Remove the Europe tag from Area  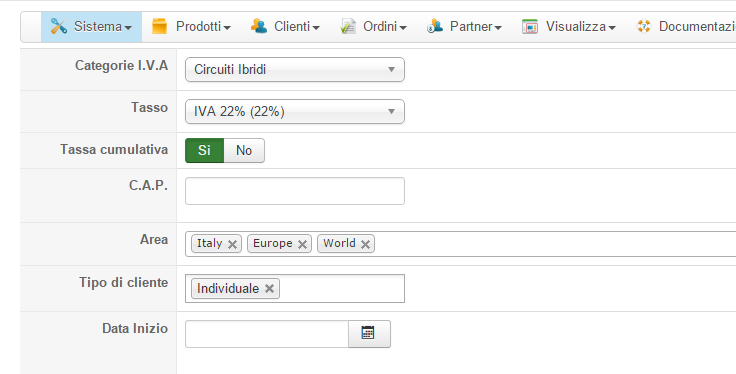(x=303, y=244)
